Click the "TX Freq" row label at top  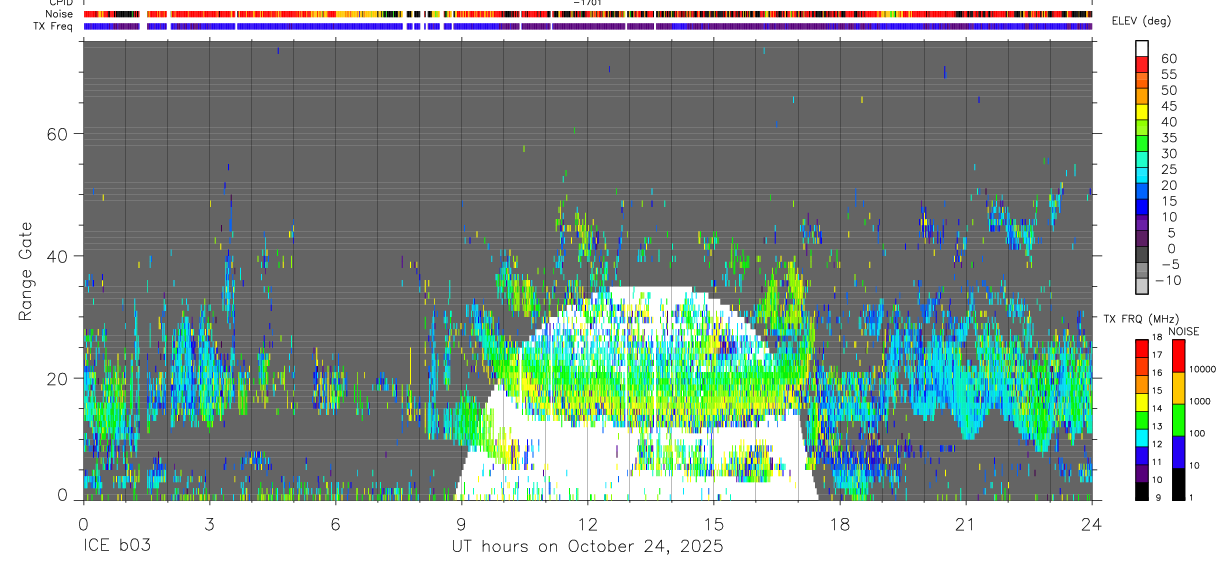click(x=54, y=26)
